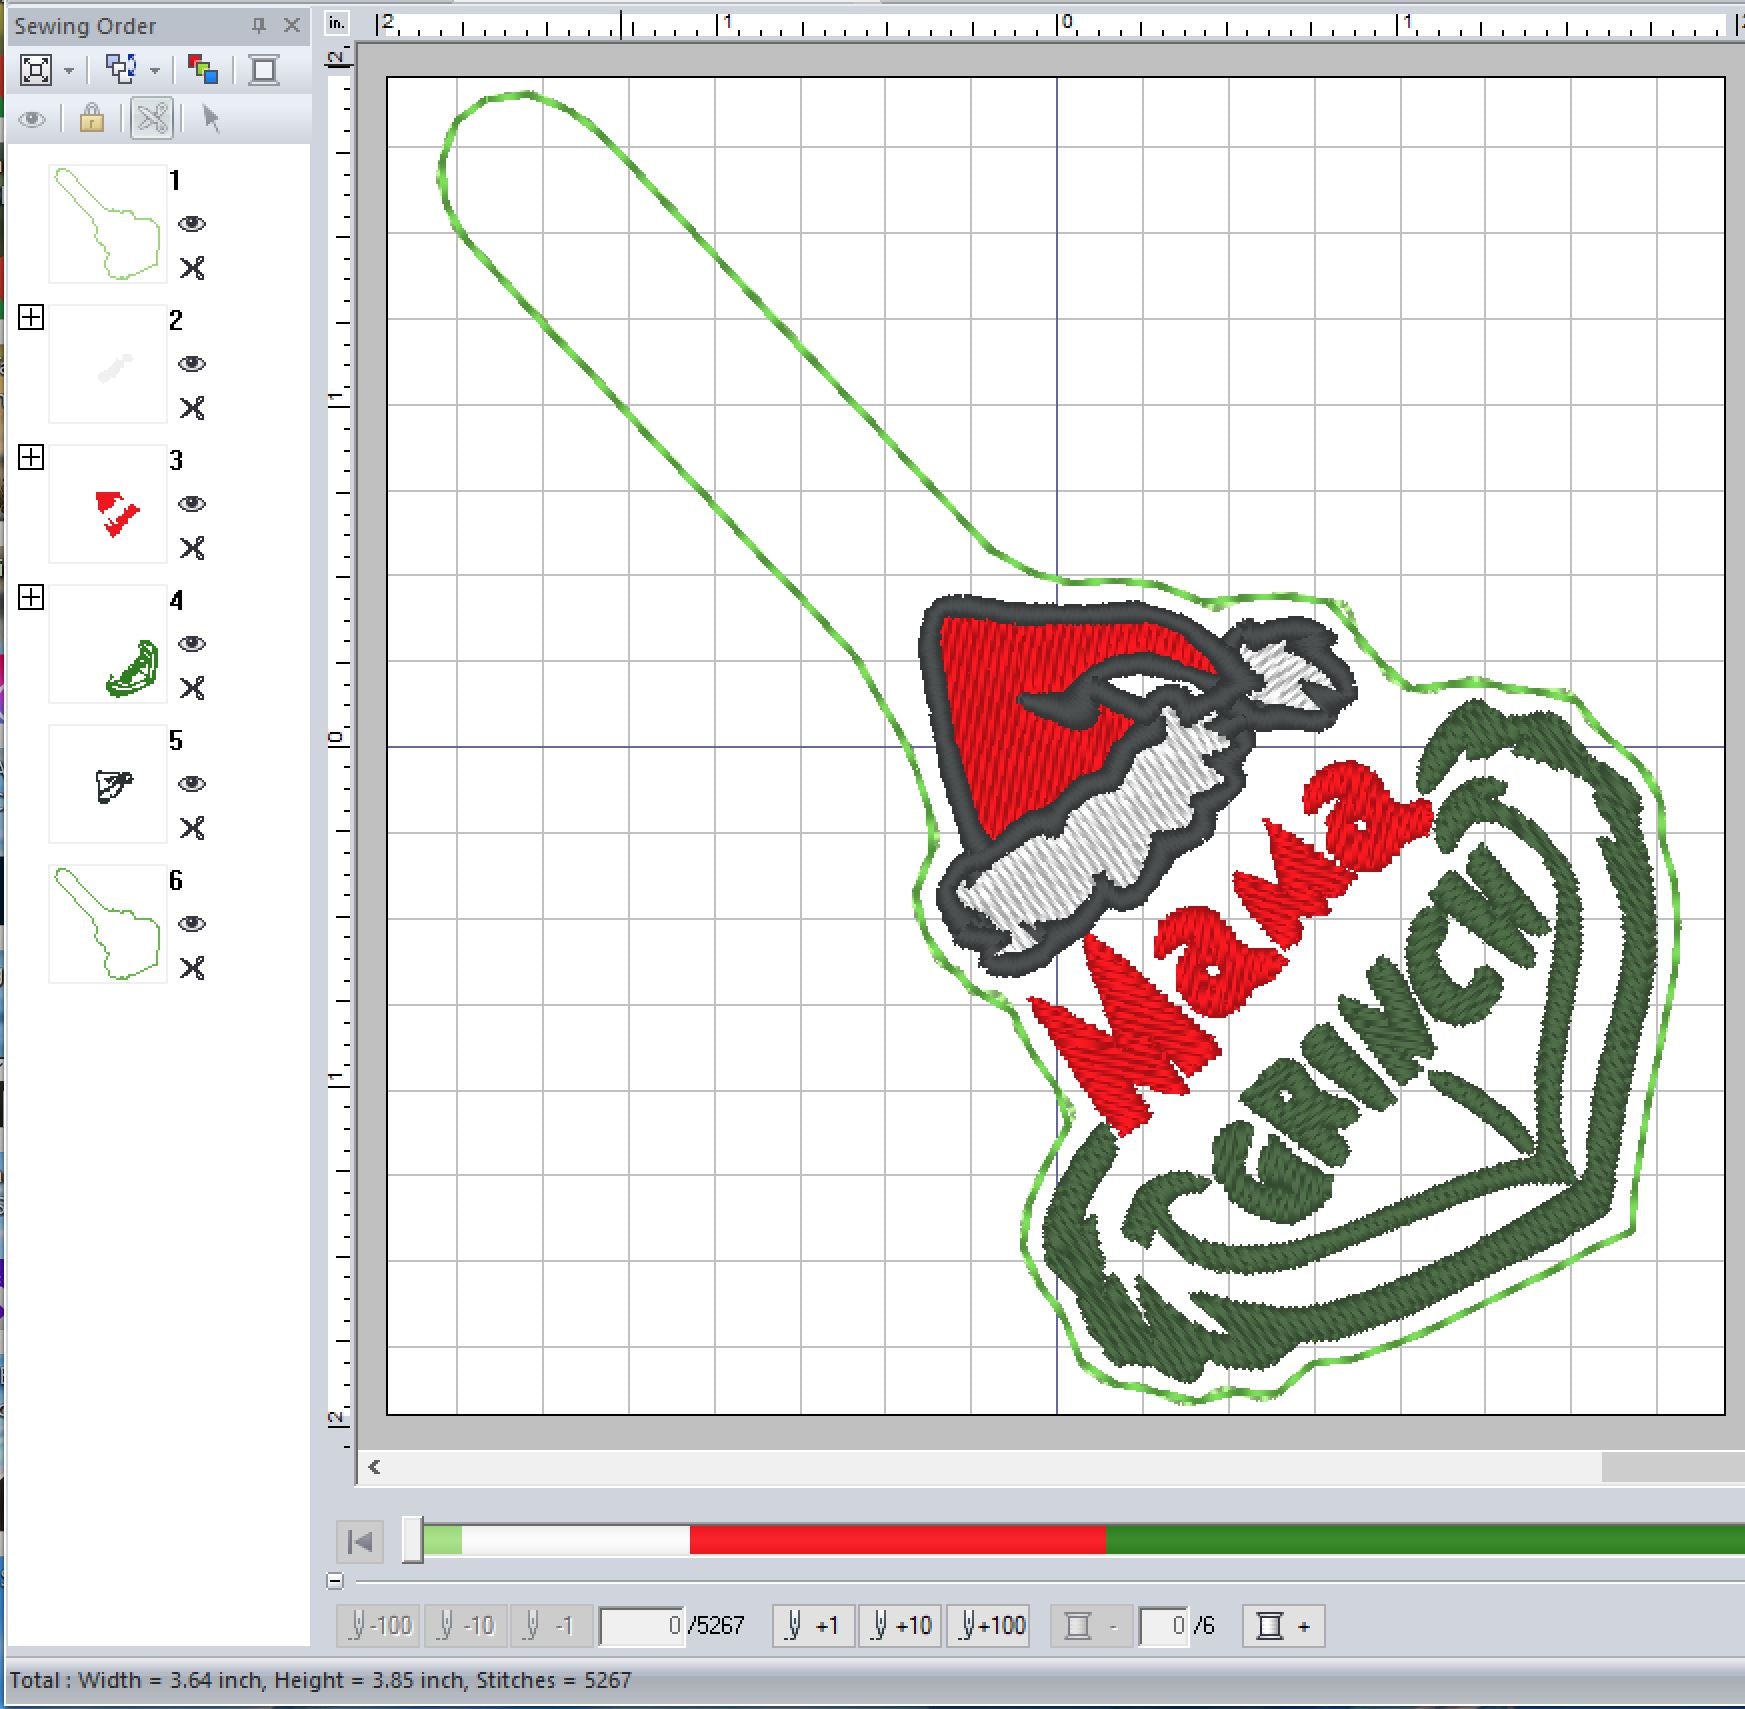
Task: Hide sewing order item 1 with eye icon
Action: 192,224
